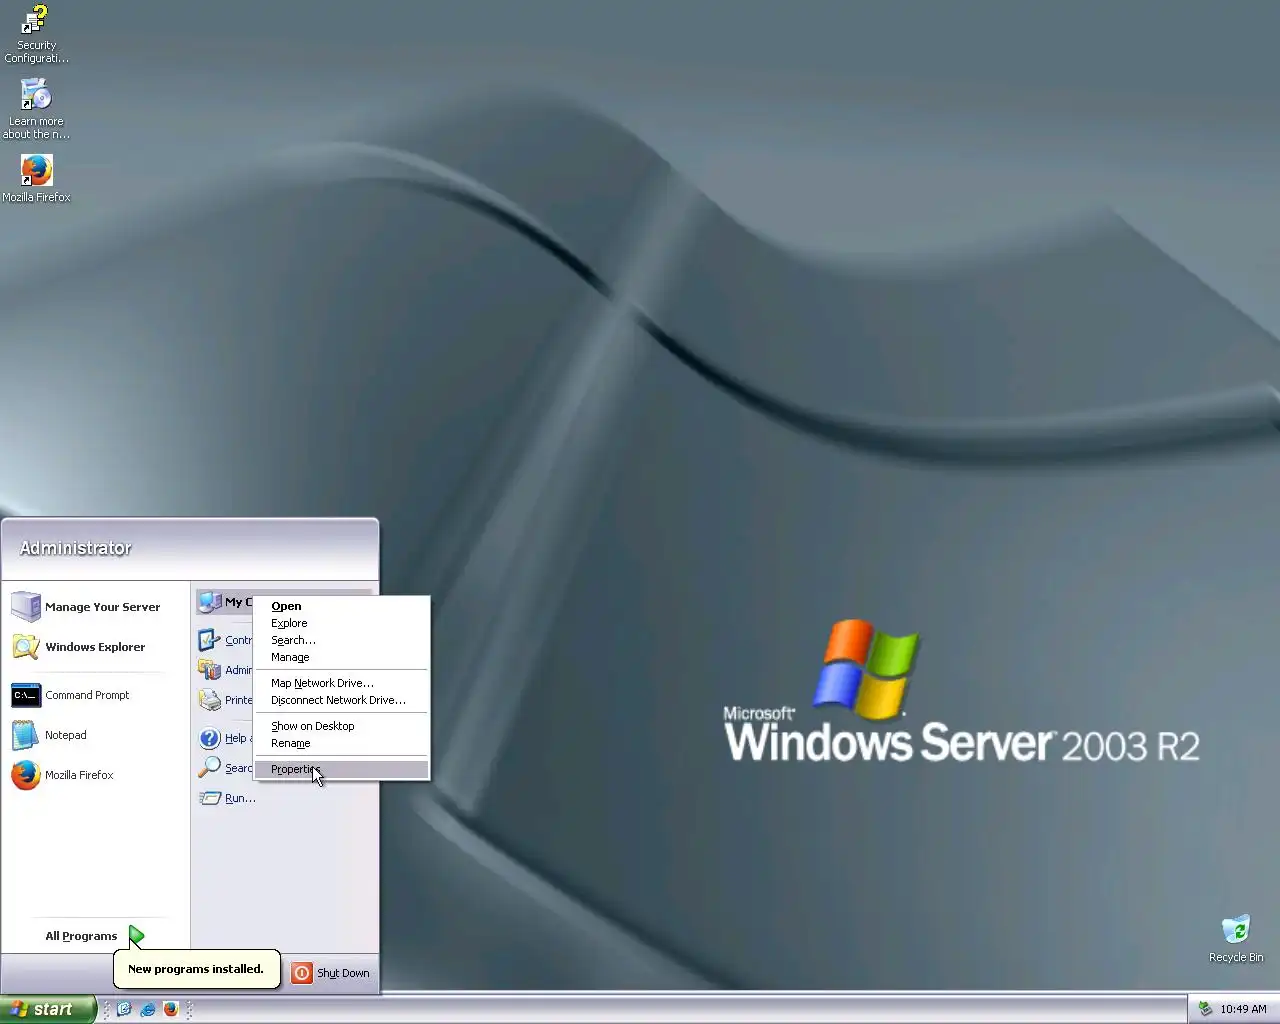1280x1024 pixels.
Task: Click the Safely Remove Hardware tray icon
Action: [1205, 1009]
